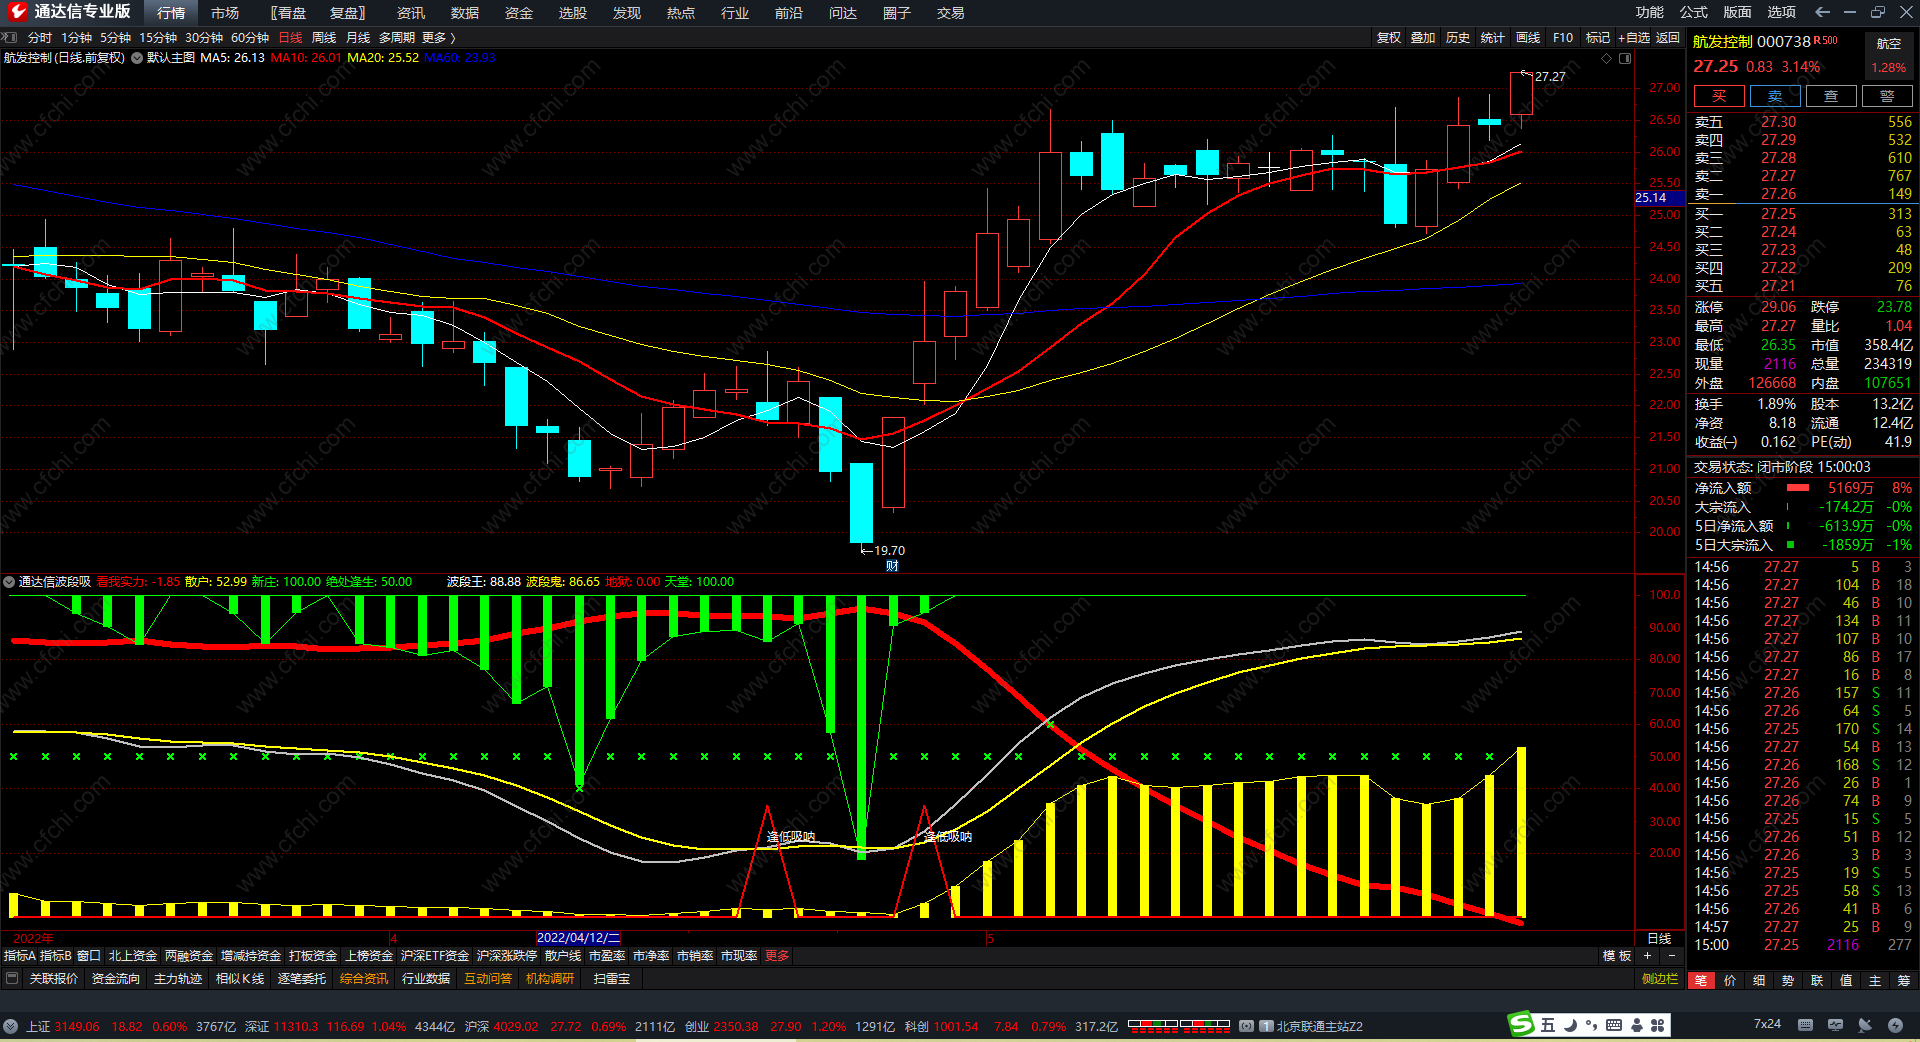
Task: Switch to 分时 intraday view
Action: click(x=40, y=37)
